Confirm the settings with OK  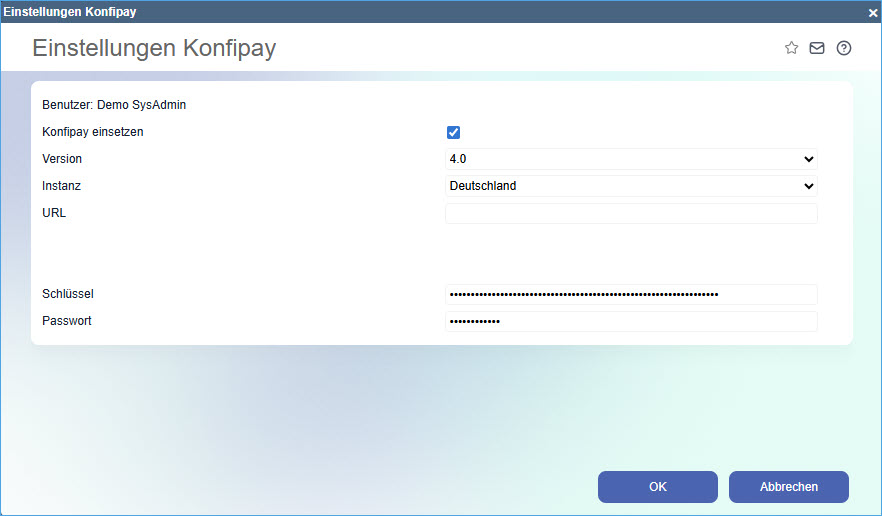click(x=658, y=487)
